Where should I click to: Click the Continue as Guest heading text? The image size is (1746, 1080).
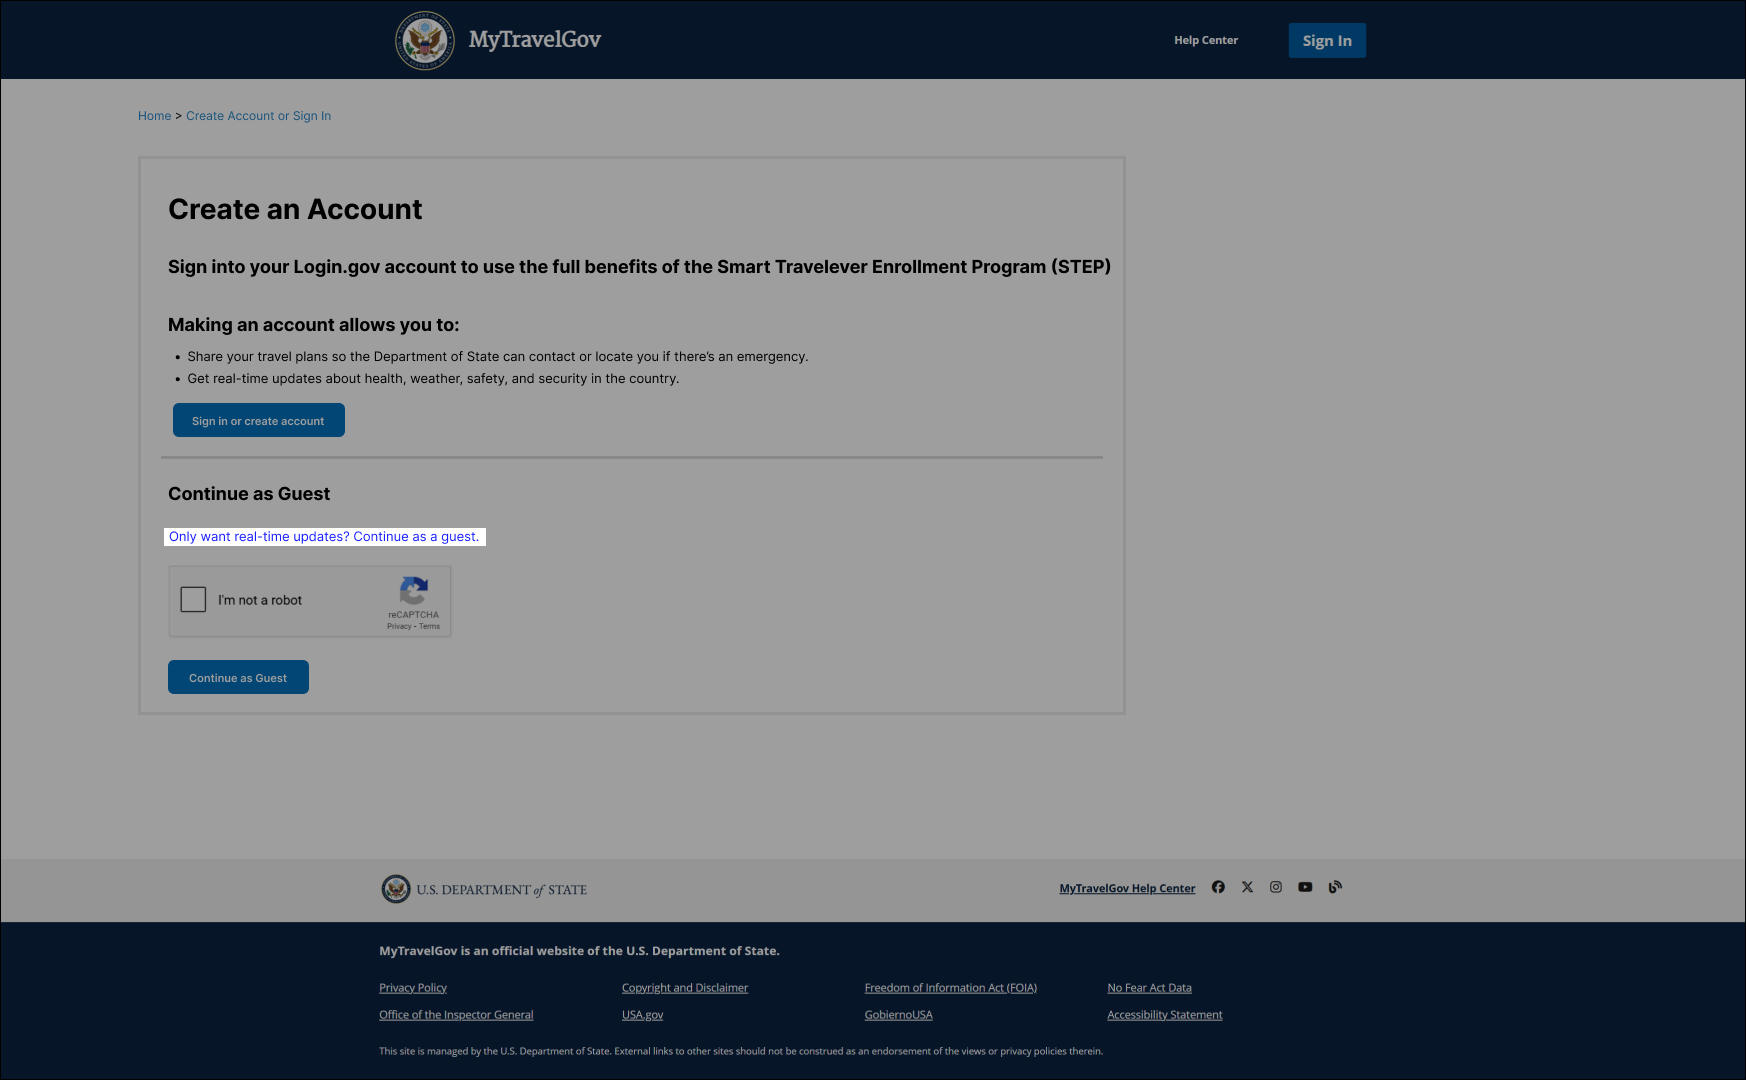pyautogui.click(x=249, y=494)
